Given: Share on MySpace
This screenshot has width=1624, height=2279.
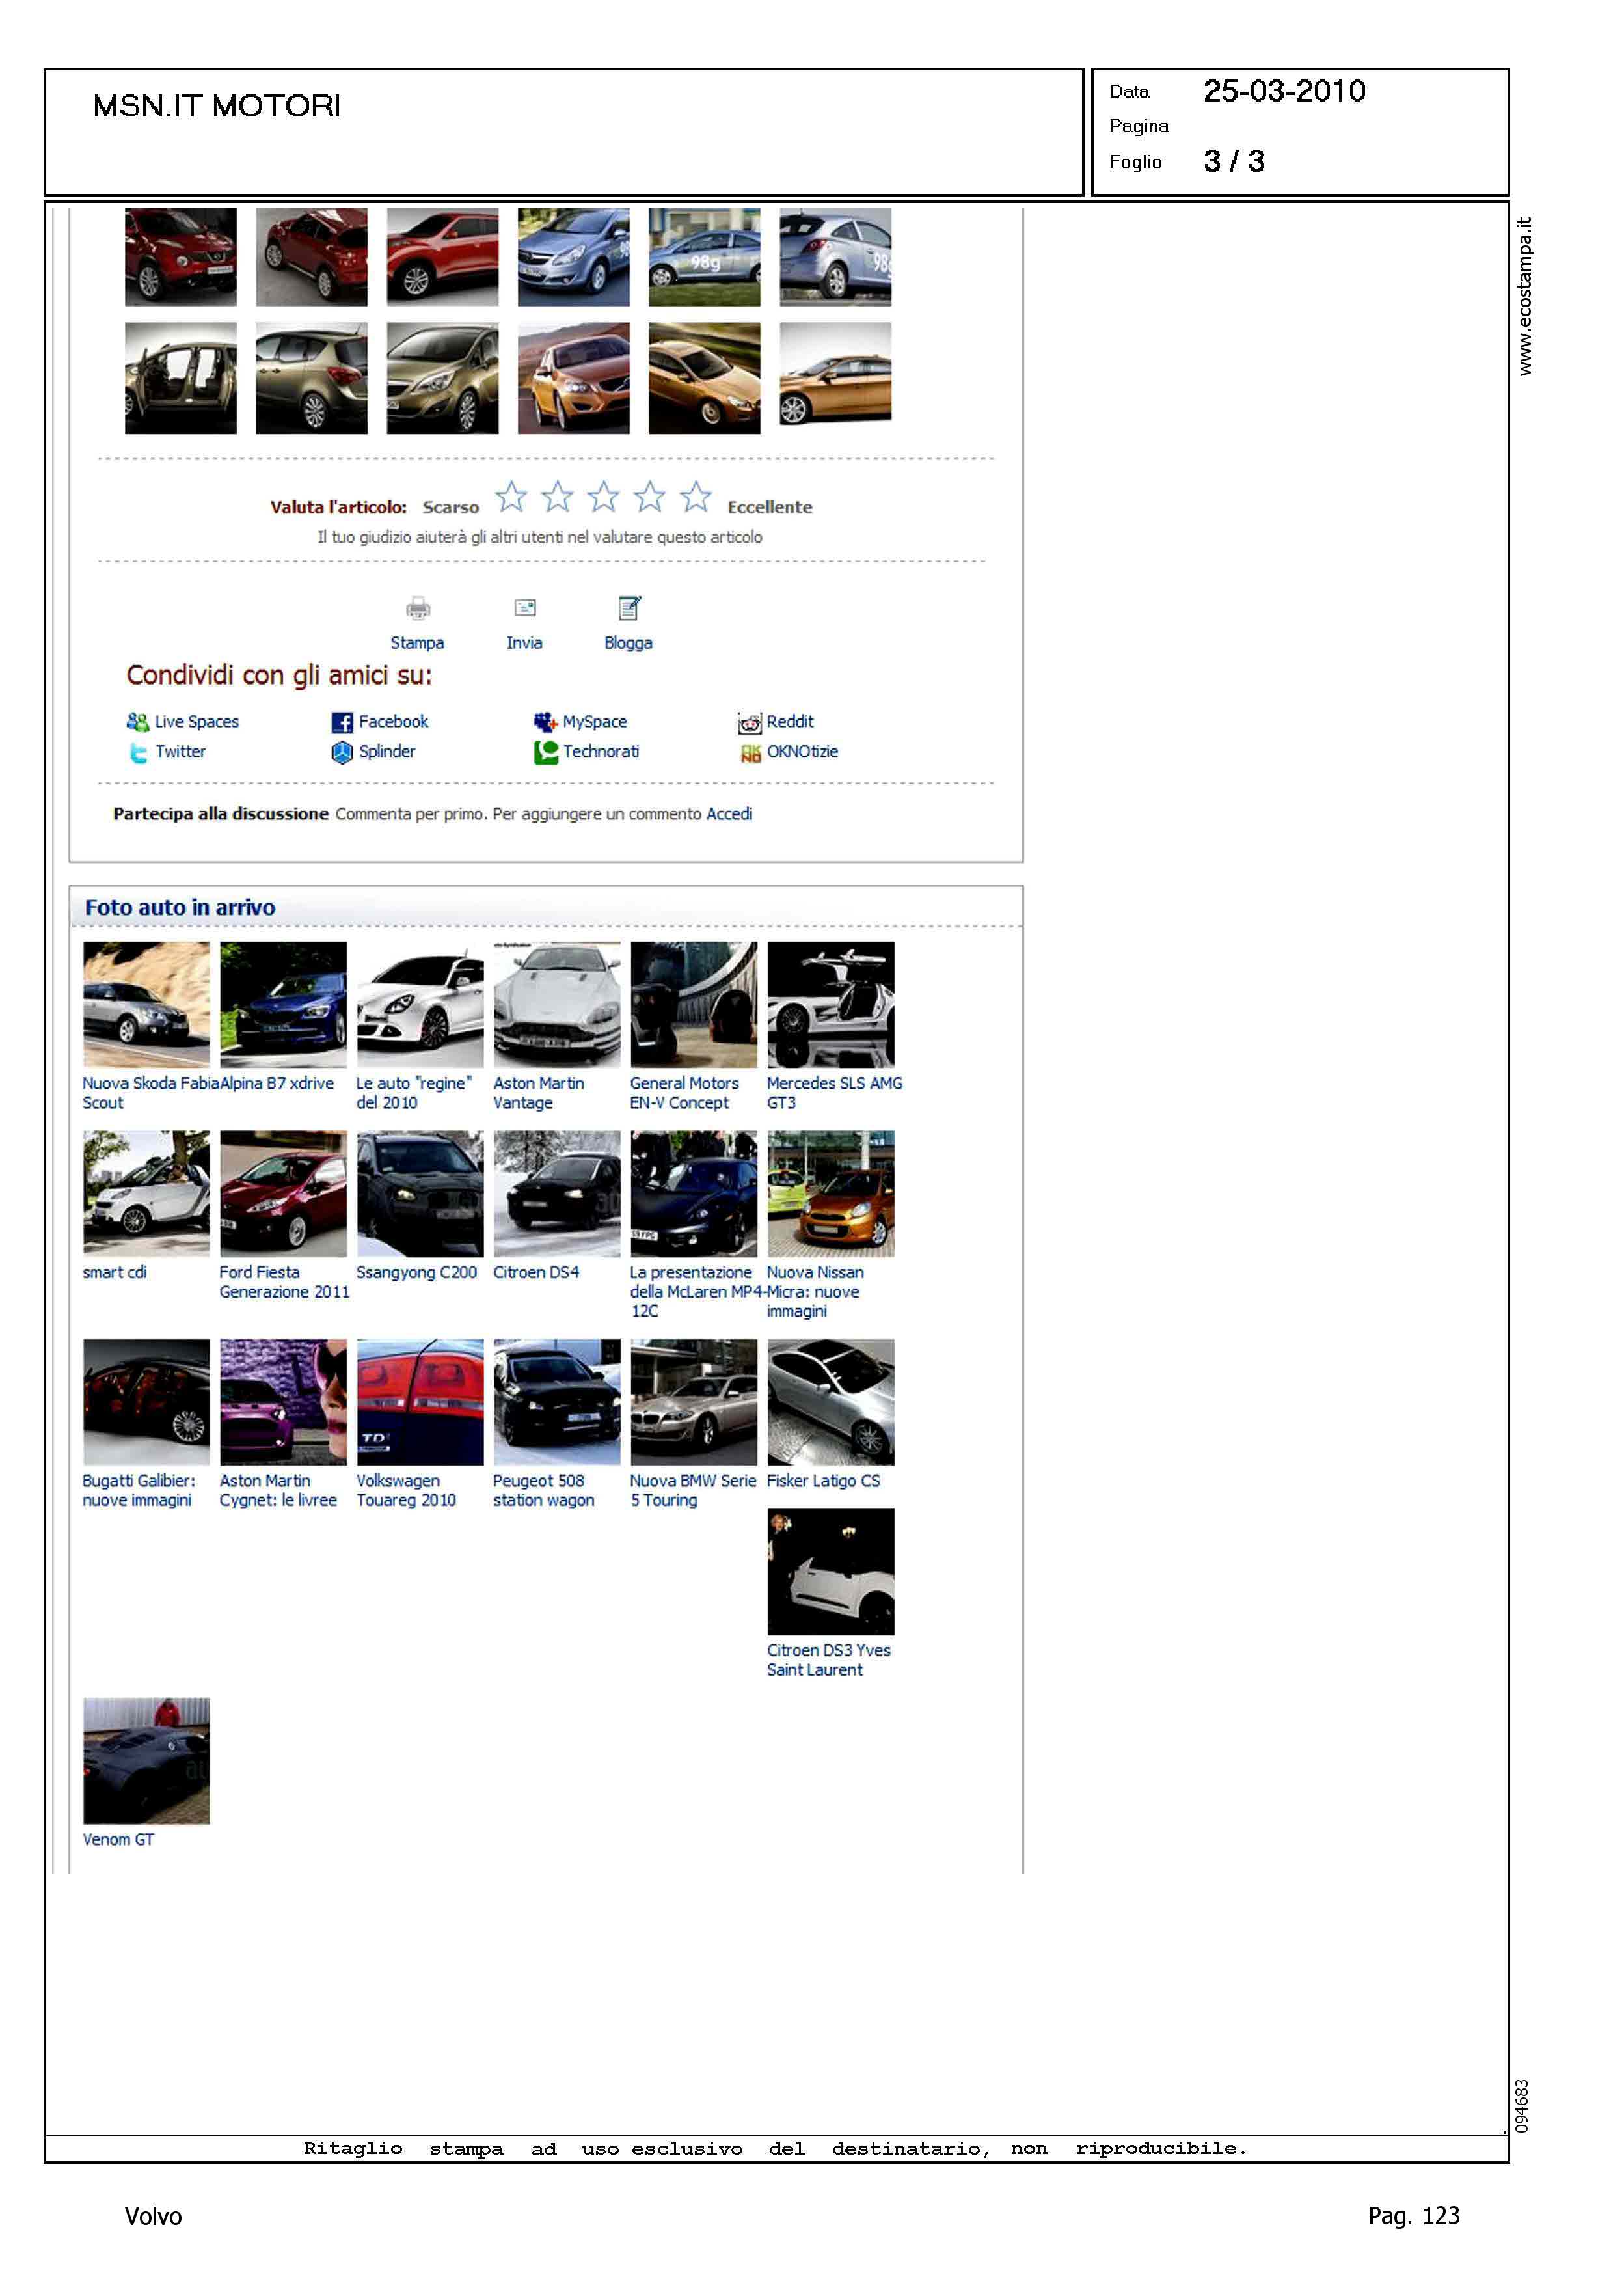Looking at the screenshot, I should [594, 722].
